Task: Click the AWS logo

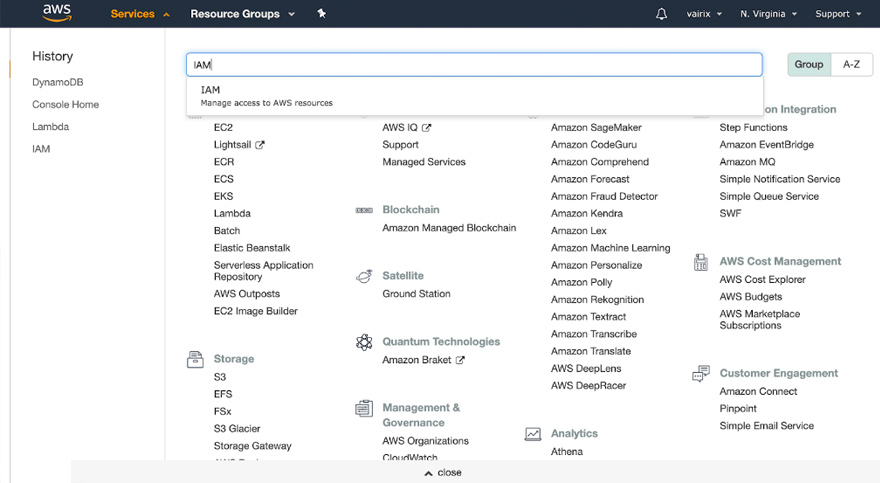Action: [57, 13]
